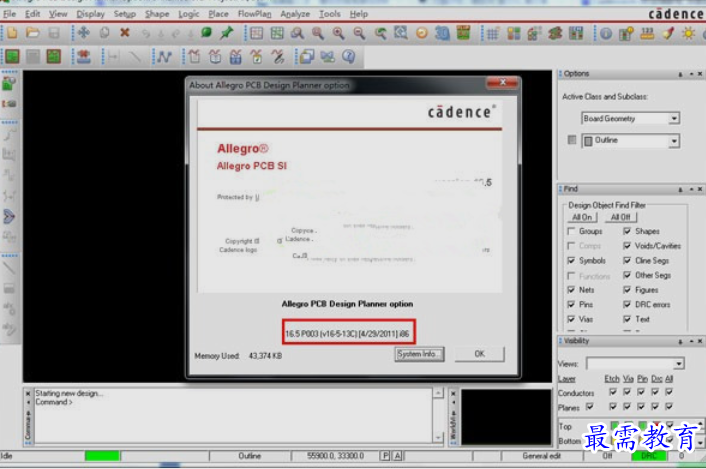The width and height of the screenshot is (706, 469).
Task: Open the Views dropdown in Visibility panel
Action: tap(679, 363)
